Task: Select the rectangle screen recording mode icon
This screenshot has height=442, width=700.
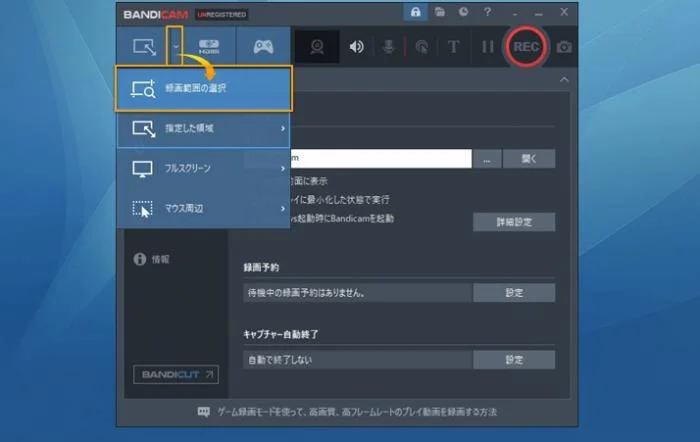Action: (144, 46)
